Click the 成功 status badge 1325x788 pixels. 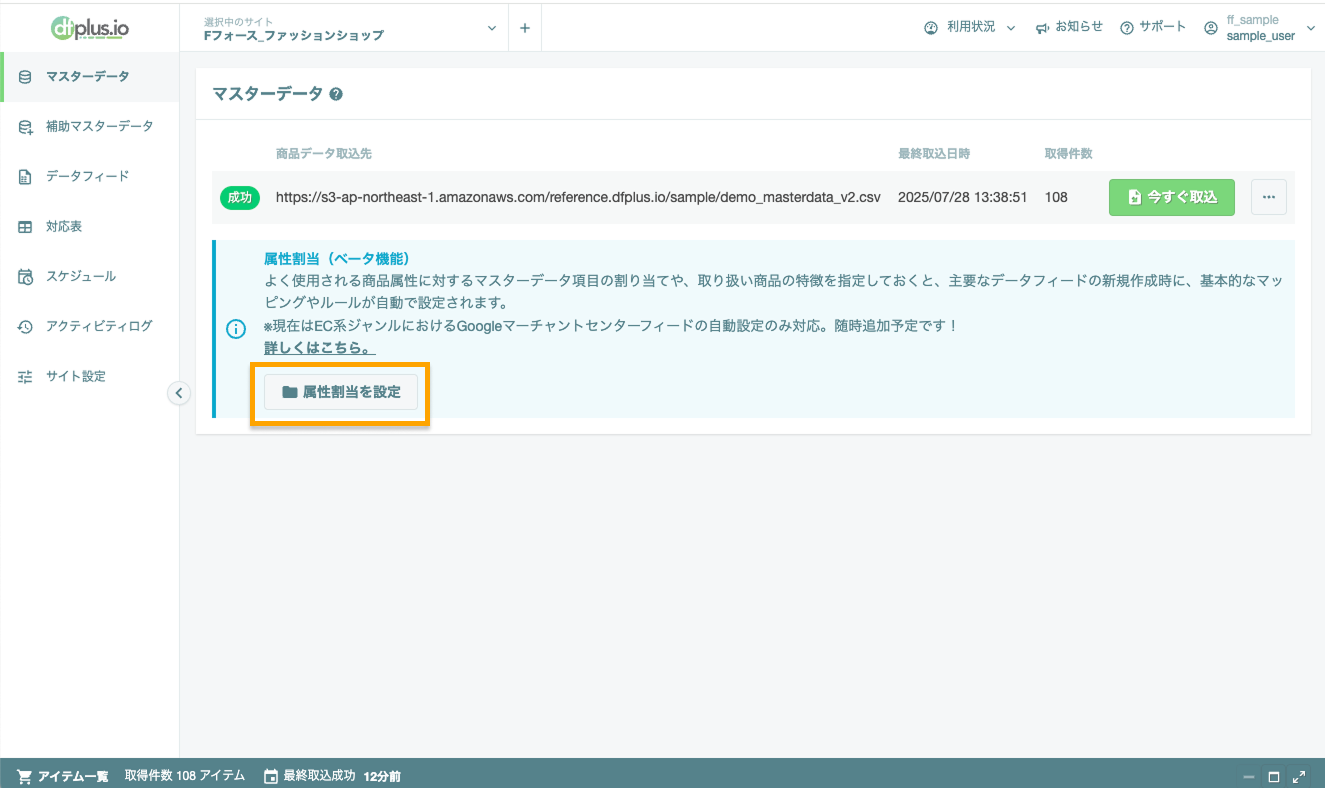tap(239, 197)
